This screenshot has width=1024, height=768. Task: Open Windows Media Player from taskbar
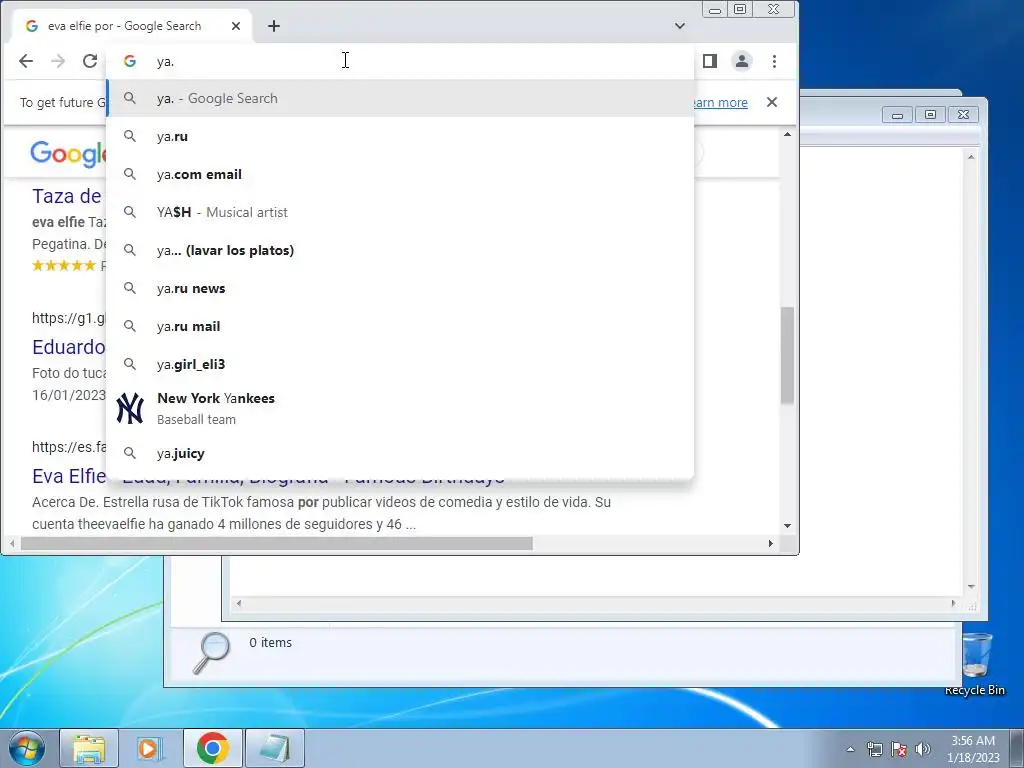(150, 748)
